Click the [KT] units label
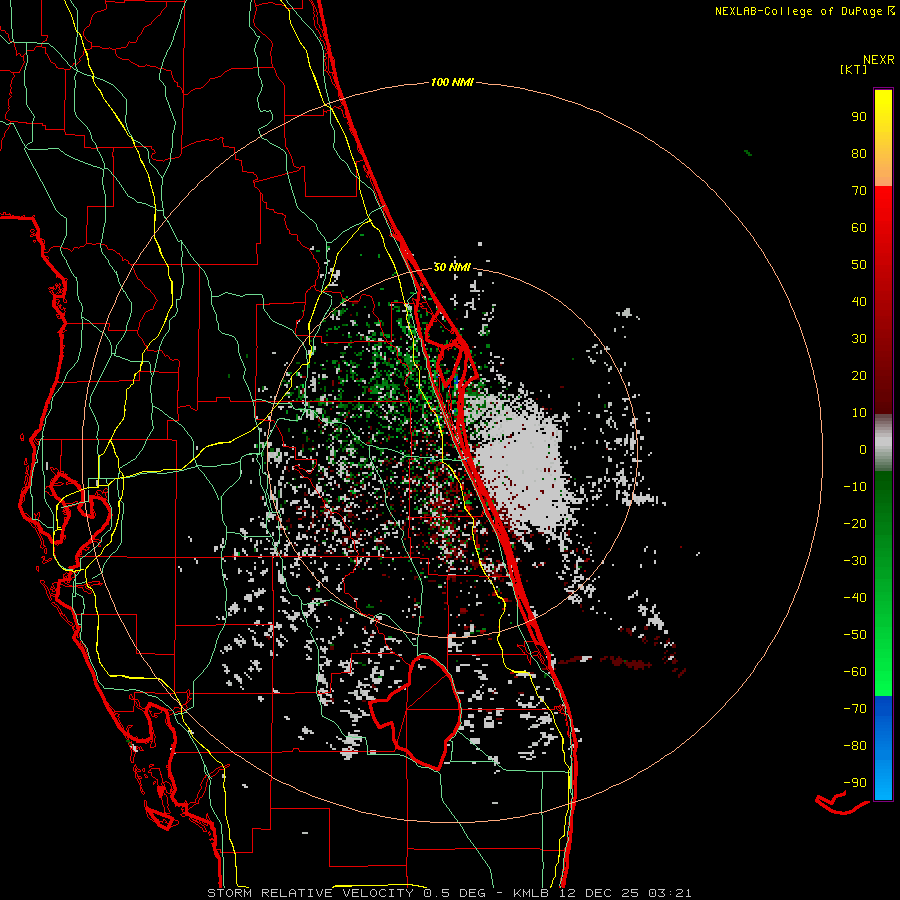Image resolution: width=900 pixels, height=900 pixels. coord(854,69)
